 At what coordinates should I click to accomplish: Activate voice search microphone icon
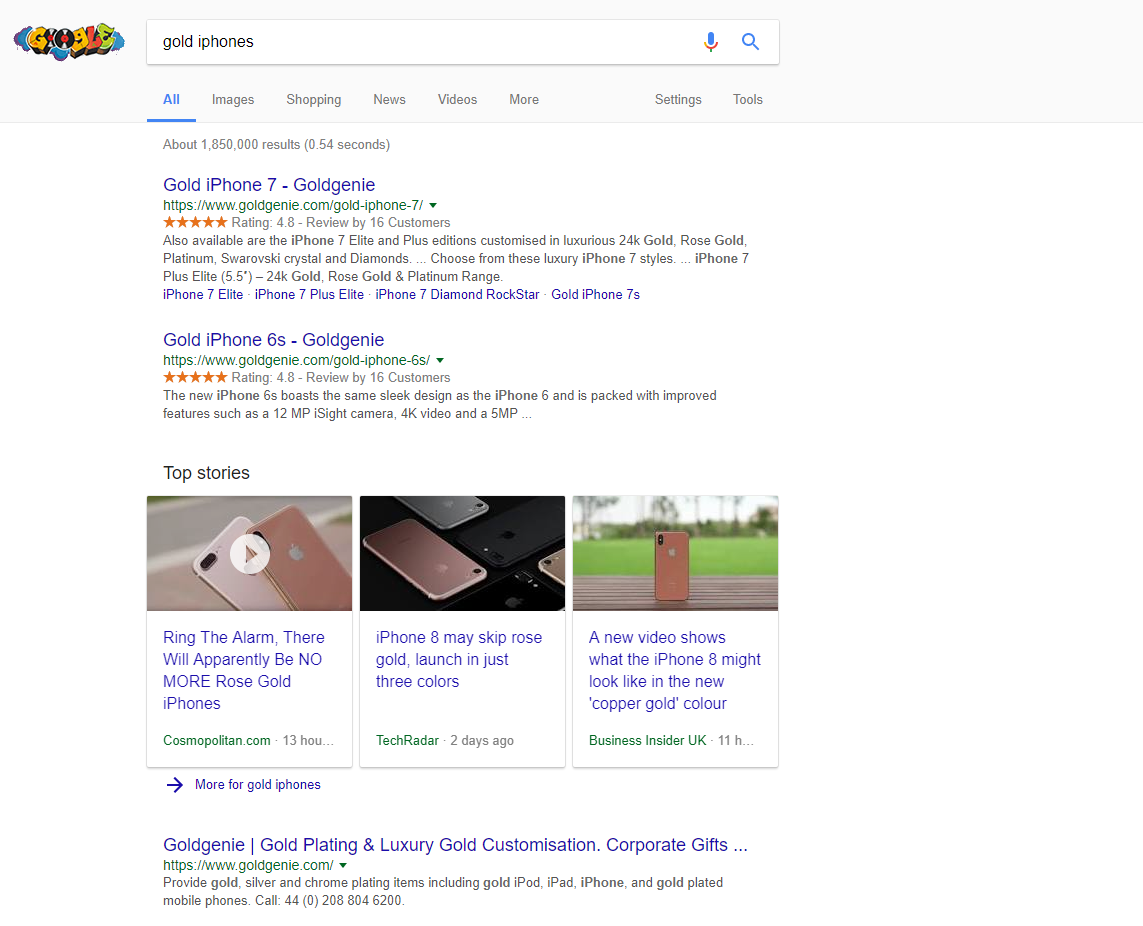point(711,42)
